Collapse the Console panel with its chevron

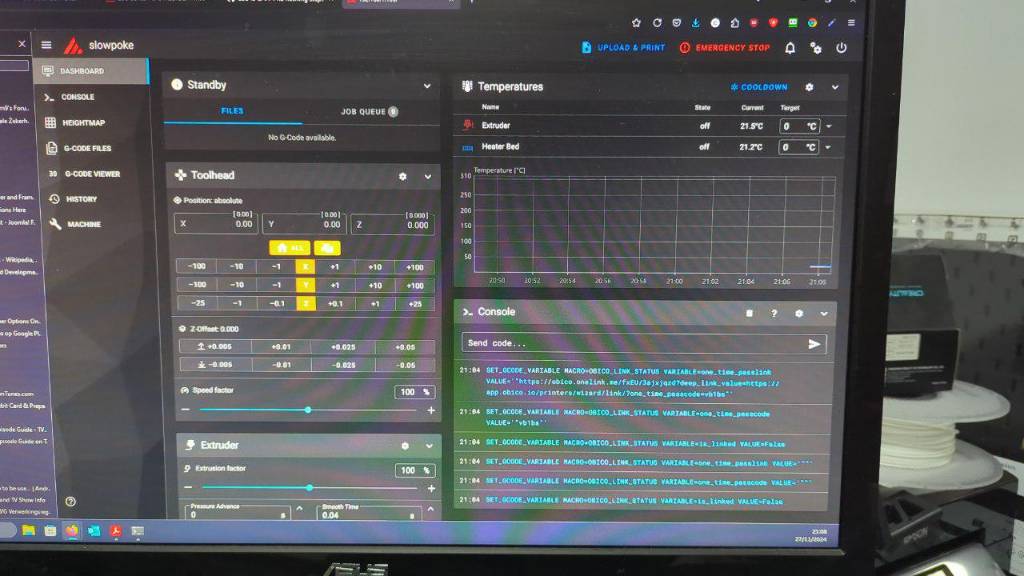pyautogui.click(x=824, y=313)
